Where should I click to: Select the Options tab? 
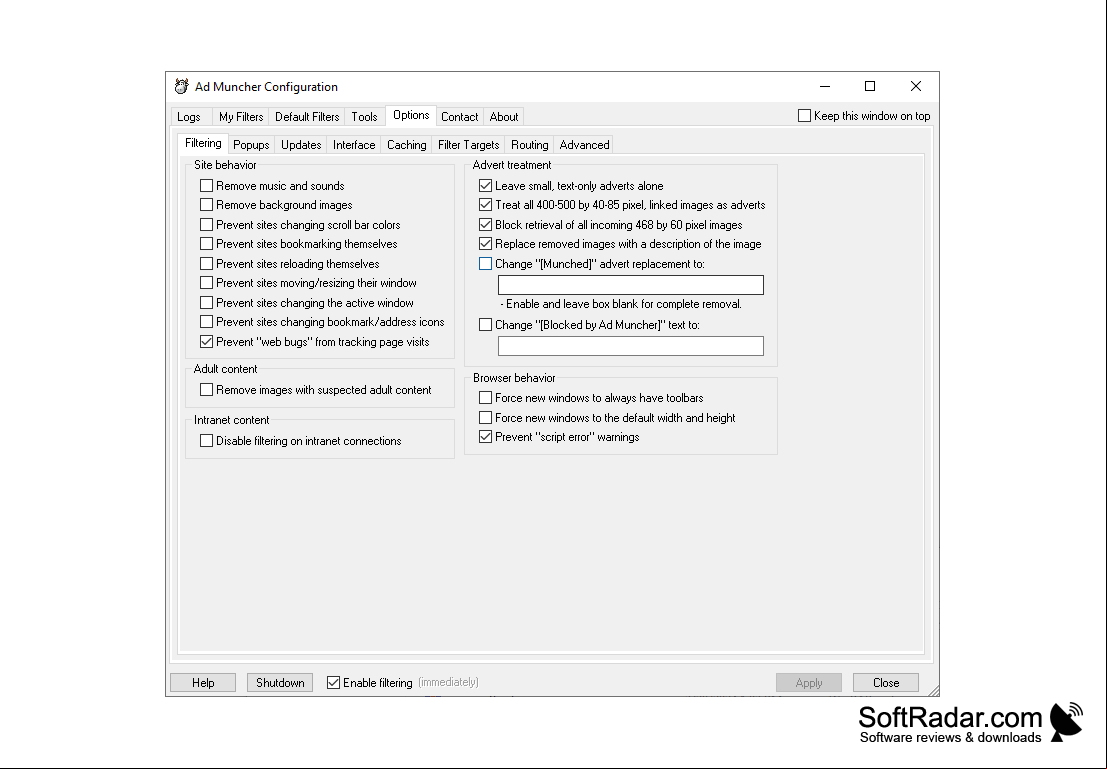click(x=411, y=115)
